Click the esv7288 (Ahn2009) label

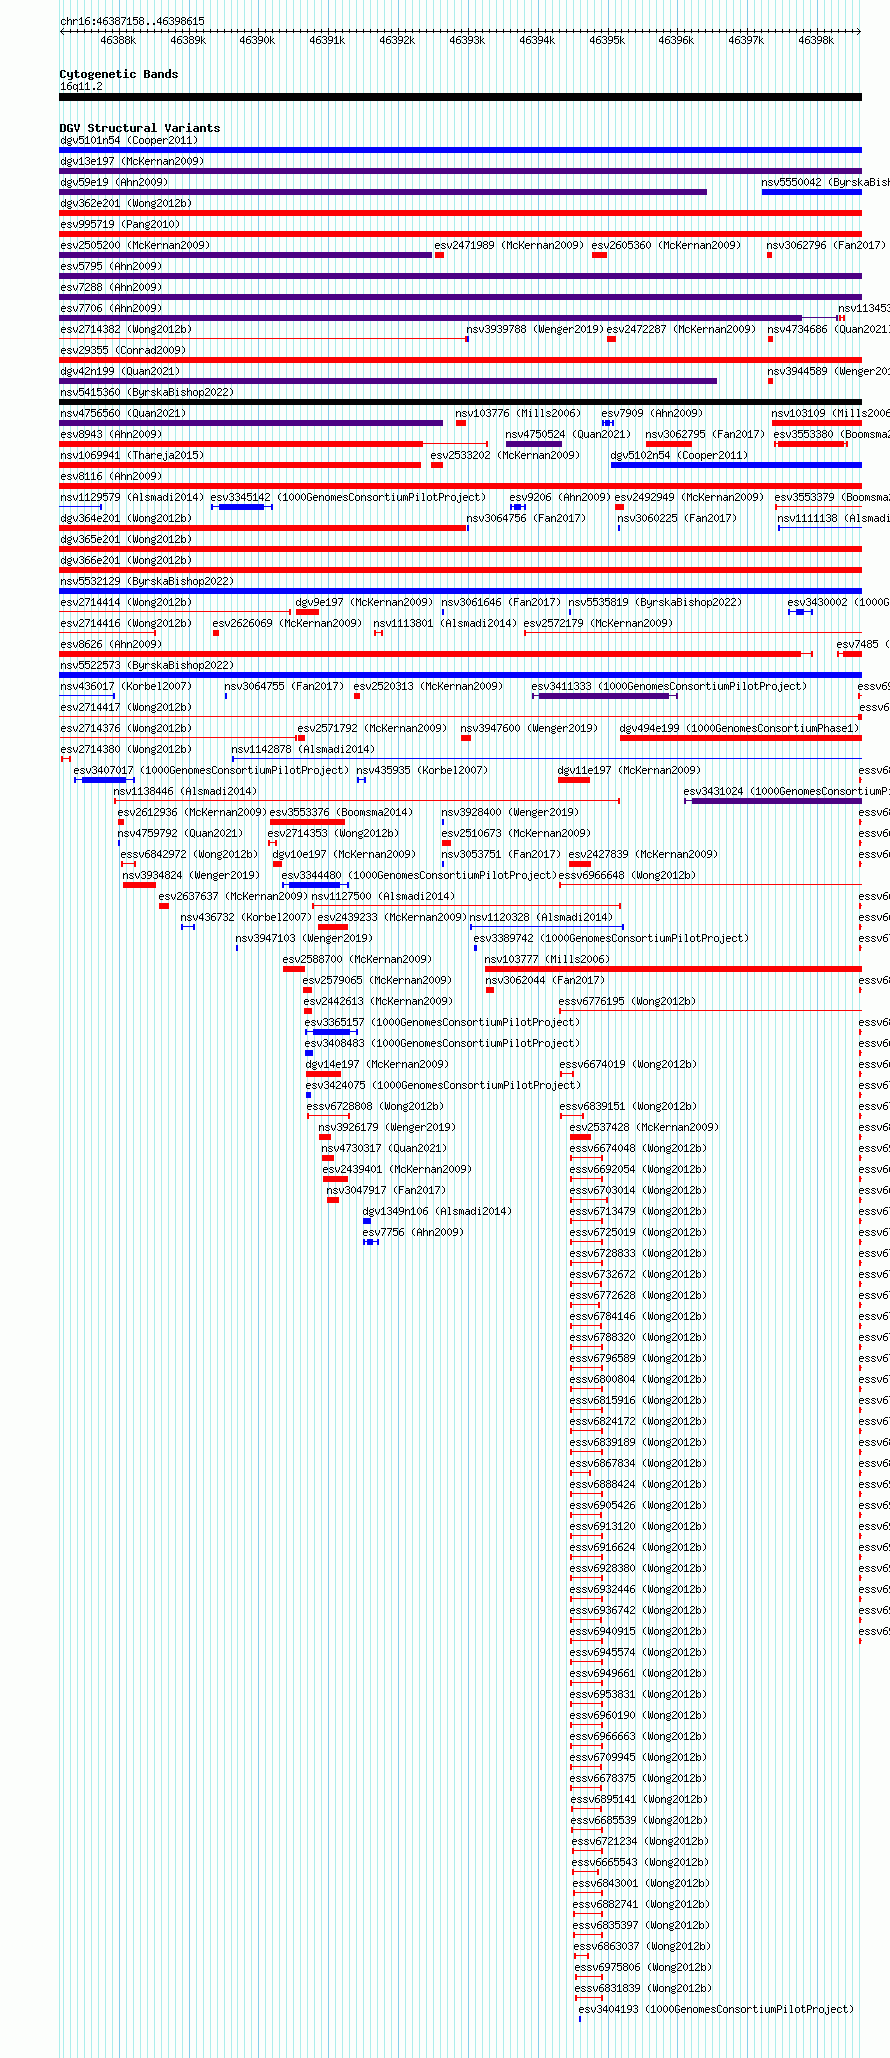pyautogui.click(x=111, y=288)
